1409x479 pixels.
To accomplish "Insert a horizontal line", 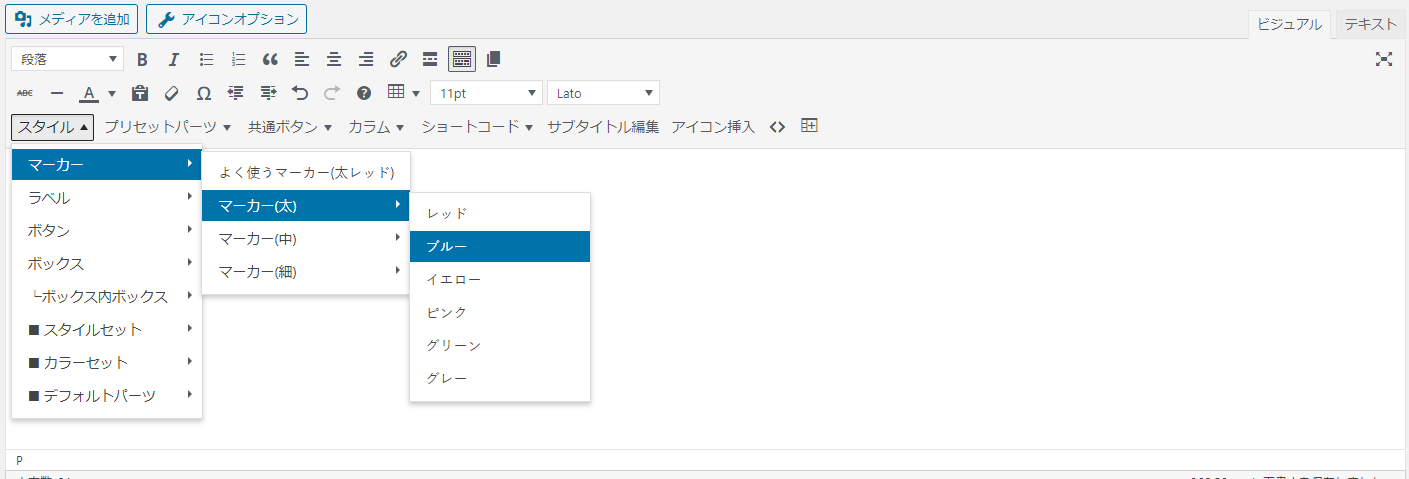I will pyautogui.click(x=57, y=93).
